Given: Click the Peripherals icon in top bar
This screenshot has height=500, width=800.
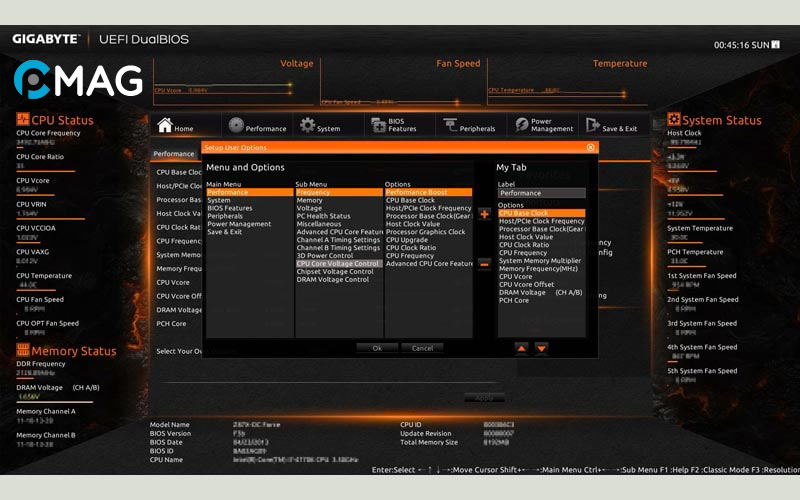Looking at the screenshot, I should (450, 125).
